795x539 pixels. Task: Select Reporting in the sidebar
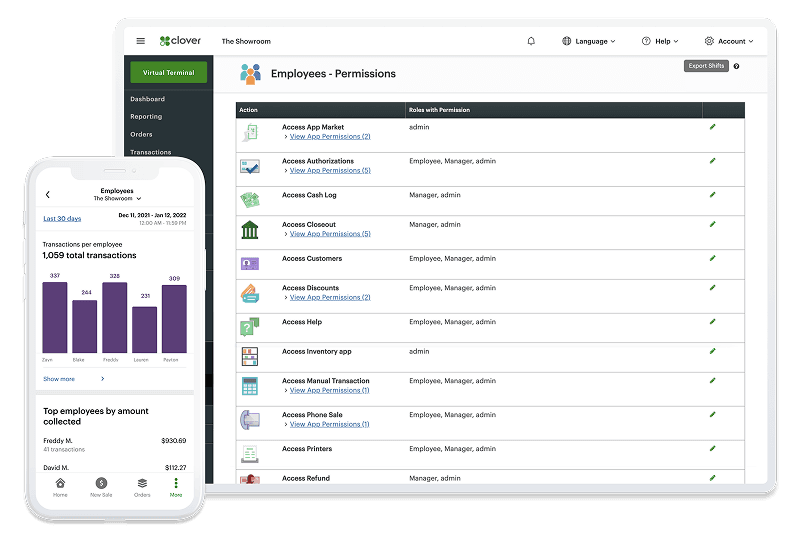coord(146,117)
